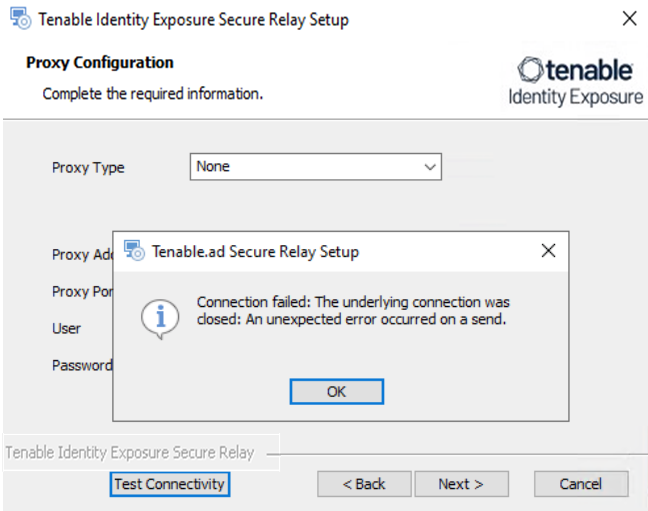Viewport: 648px width, 511px height.
Task: Click the blue information icon in the dialog
Action: (x=160, y=319)
